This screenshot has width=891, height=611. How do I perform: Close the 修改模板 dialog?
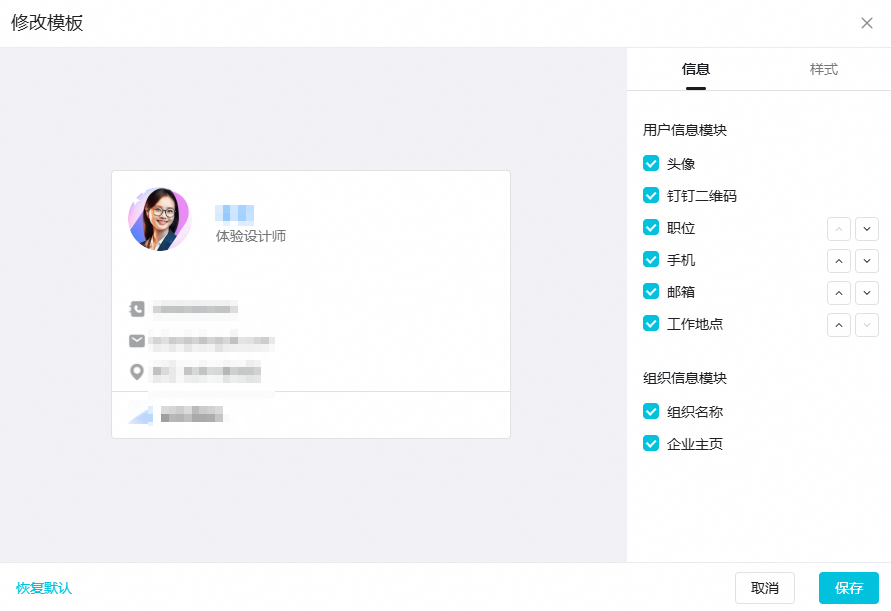[x=867, y=23]
